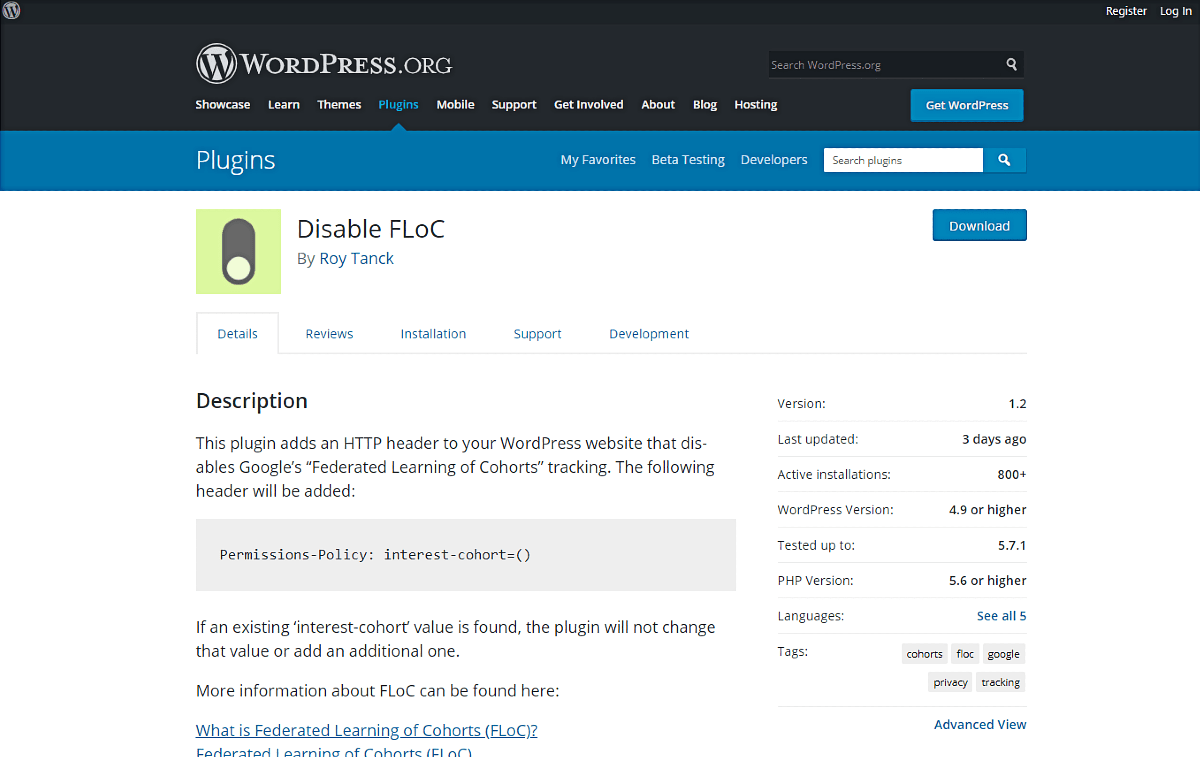Screen dimensions: 1200x757
Task: Switch to the Installation tab
Action: point(433,334)
